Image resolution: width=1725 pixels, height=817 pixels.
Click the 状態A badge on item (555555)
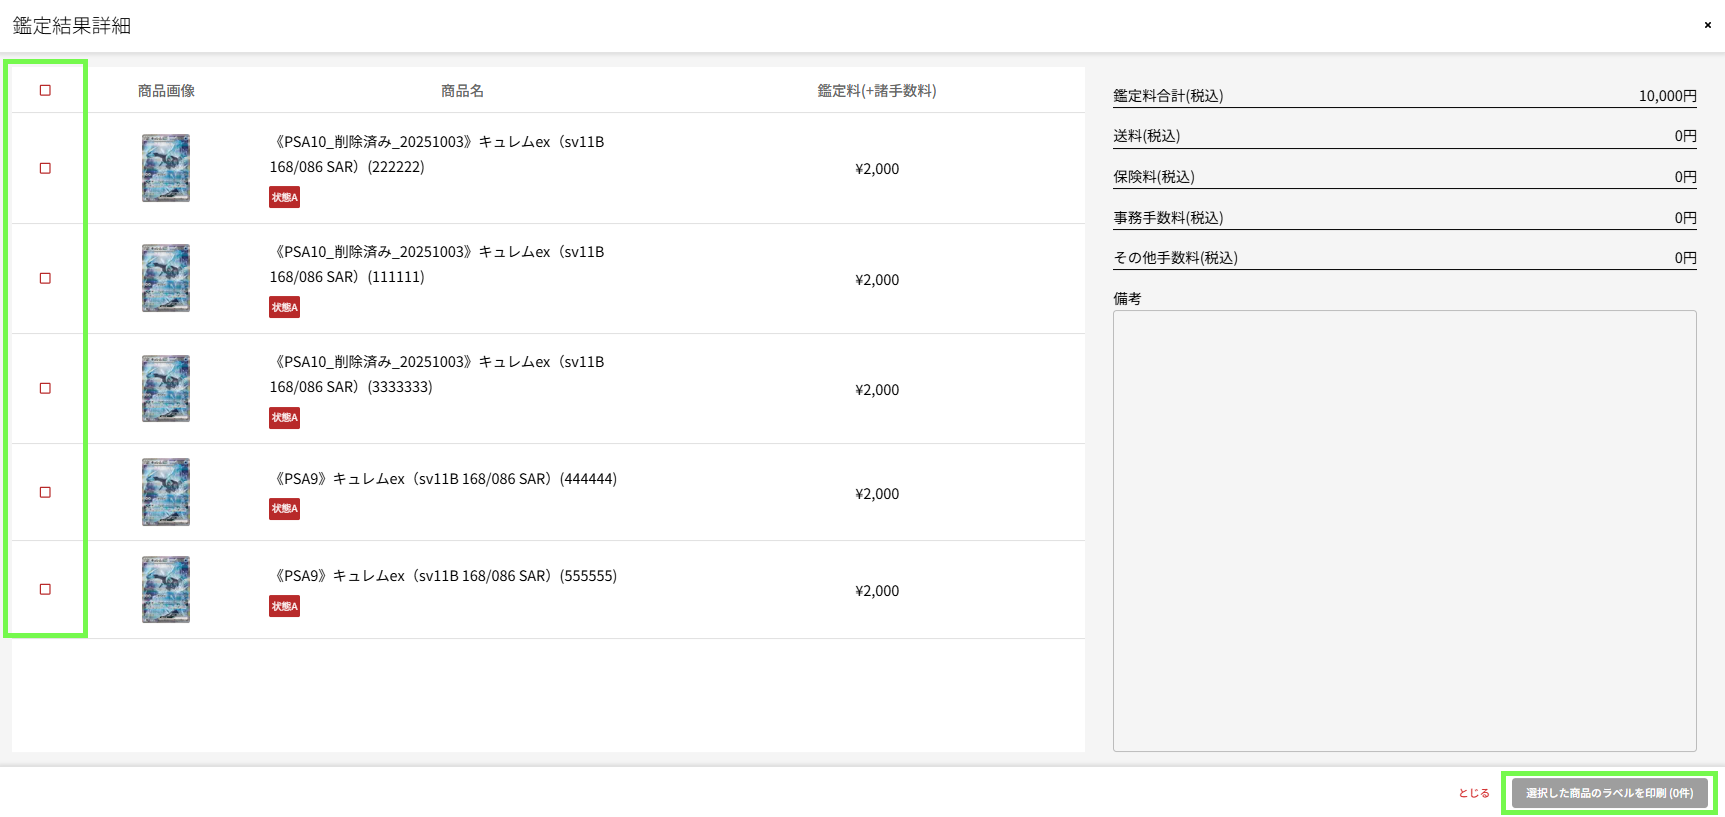pos(284,606)
